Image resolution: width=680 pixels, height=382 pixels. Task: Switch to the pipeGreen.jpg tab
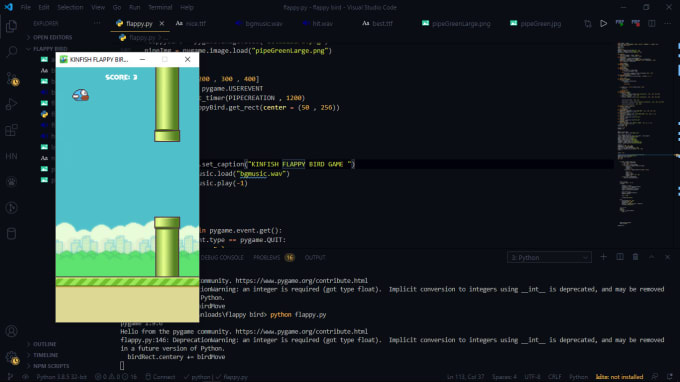pyautogui.click(x=536, y=23)
